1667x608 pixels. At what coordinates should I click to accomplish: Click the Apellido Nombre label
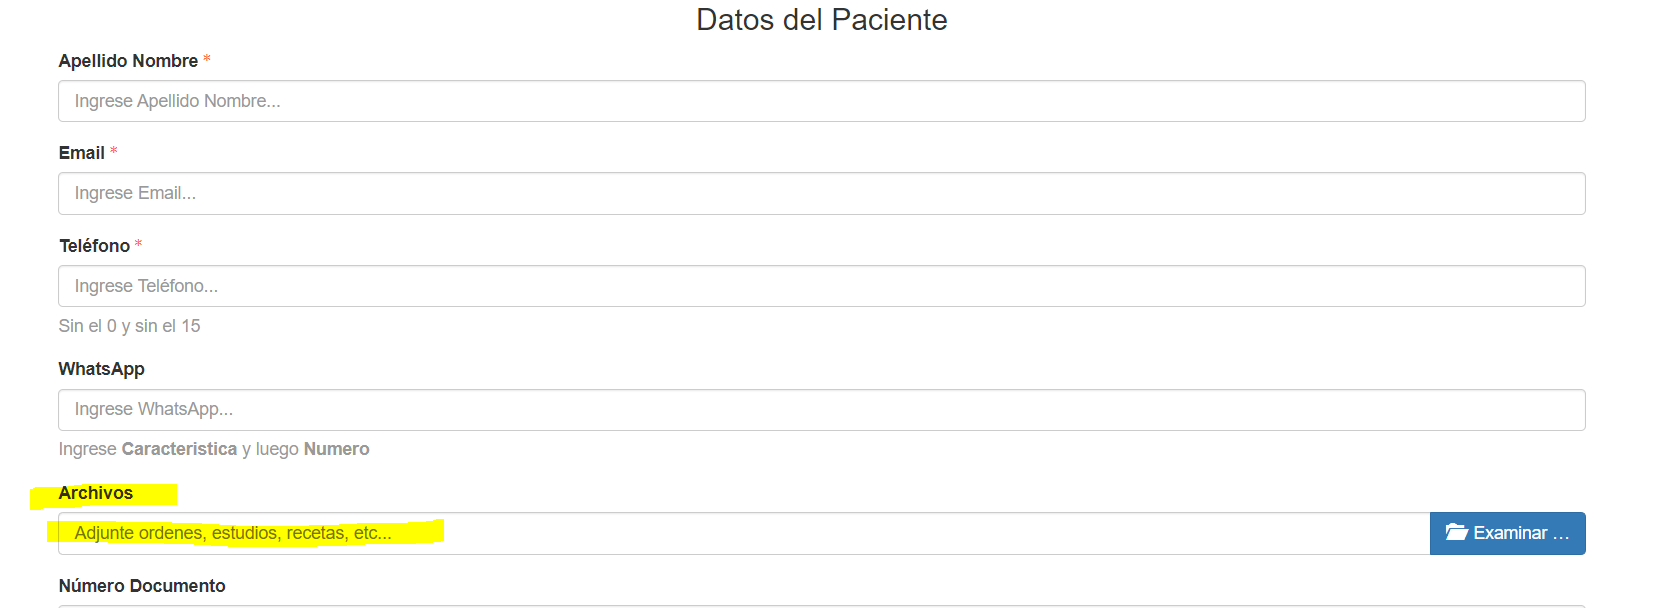[x=128, y=61]
